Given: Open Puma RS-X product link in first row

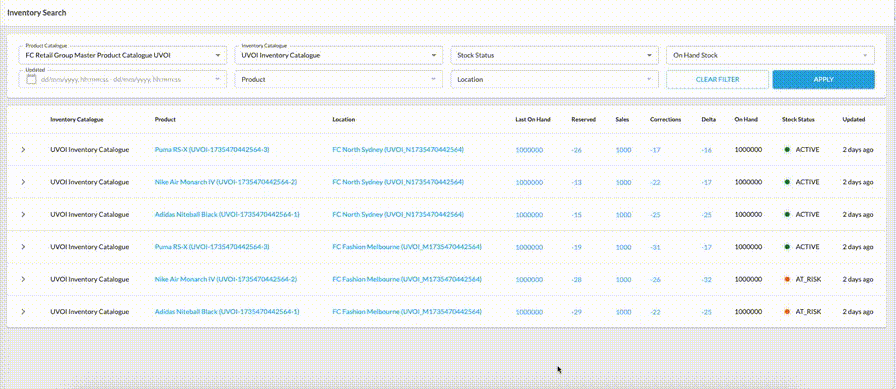Looking at the screenshot, I should pos(212,150).
